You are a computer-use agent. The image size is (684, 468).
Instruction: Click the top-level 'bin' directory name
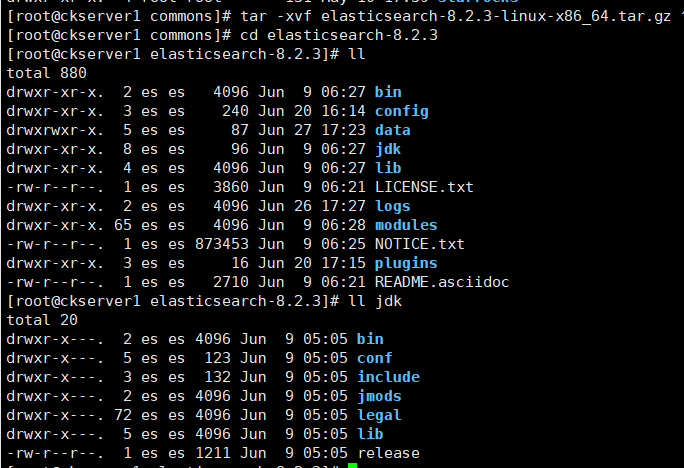[388, 92]
